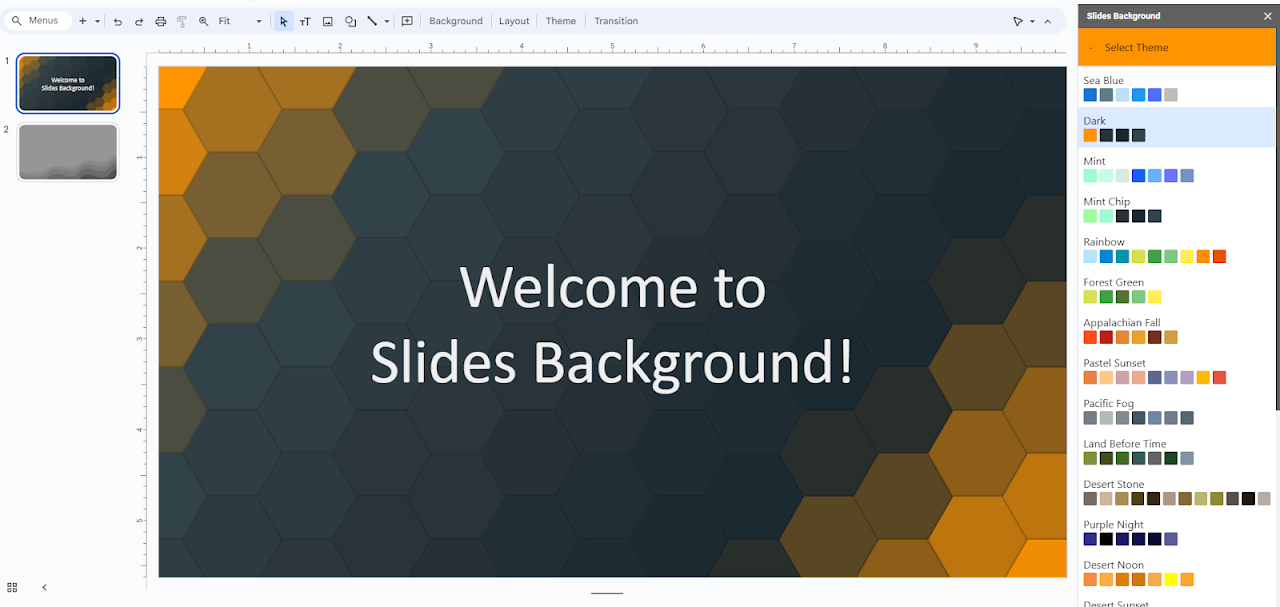The width and height of the screenshot is (1280, 607).
Task: Add a comment using toolbar icon
Action: [x=407, y=21]
